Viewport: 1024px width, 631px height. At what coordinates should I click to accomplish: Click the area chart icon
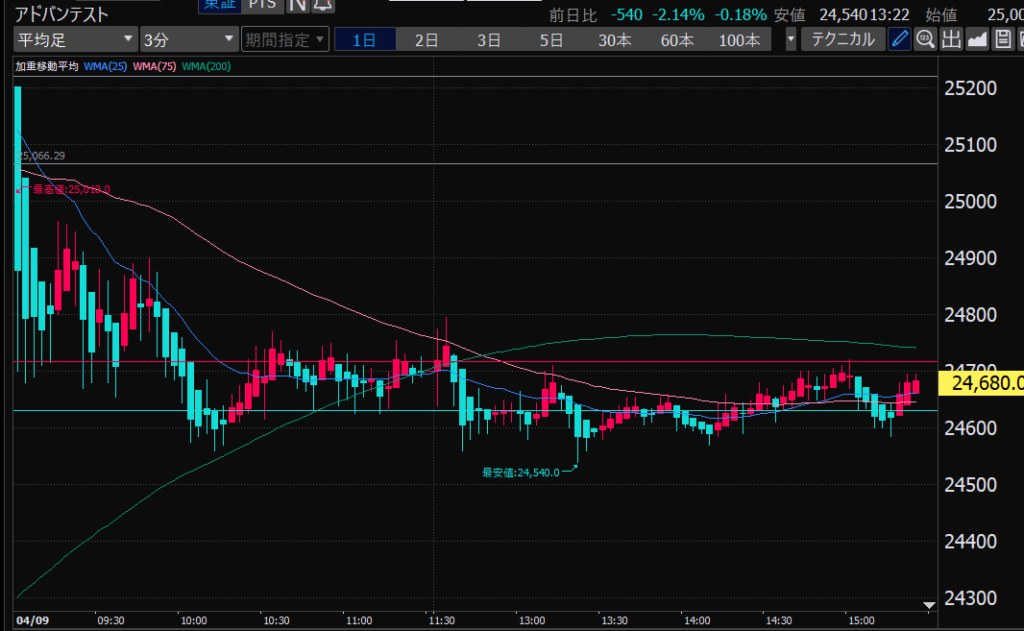pyautogui.click(x=976, y=40)
